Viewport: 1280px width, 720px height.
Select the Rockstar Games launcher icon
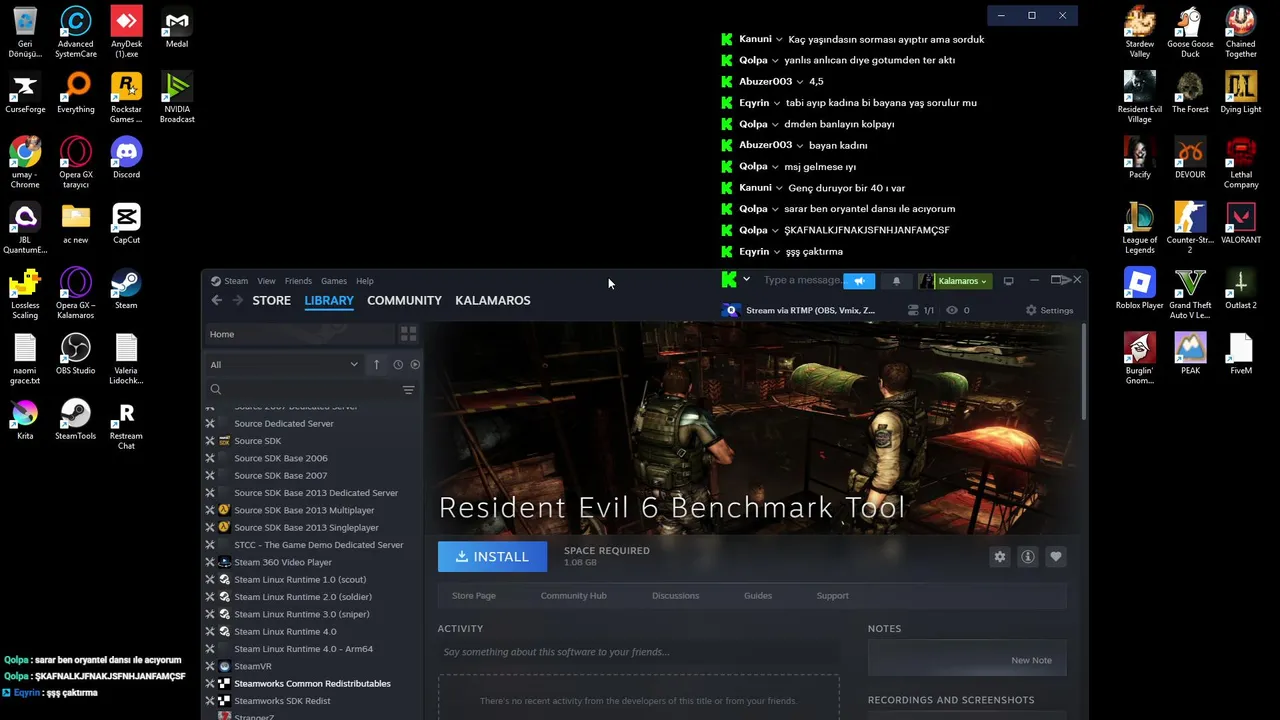[x=126, y=98]
